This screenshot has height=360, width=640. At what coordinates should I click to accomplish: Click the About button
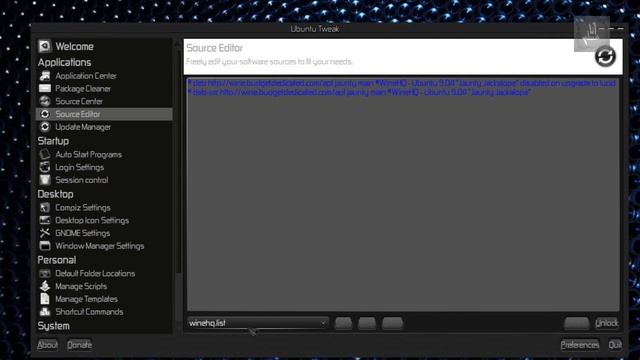coord(47,345)
